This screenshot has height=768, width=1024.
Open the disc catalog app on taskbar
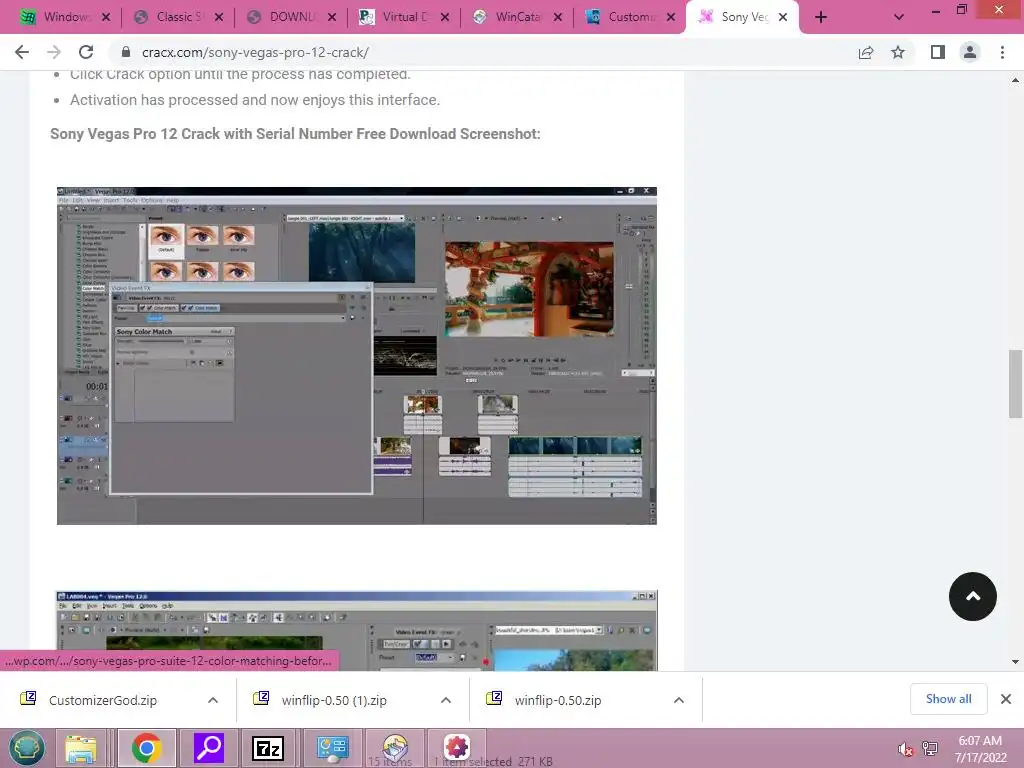click(395, 748)
